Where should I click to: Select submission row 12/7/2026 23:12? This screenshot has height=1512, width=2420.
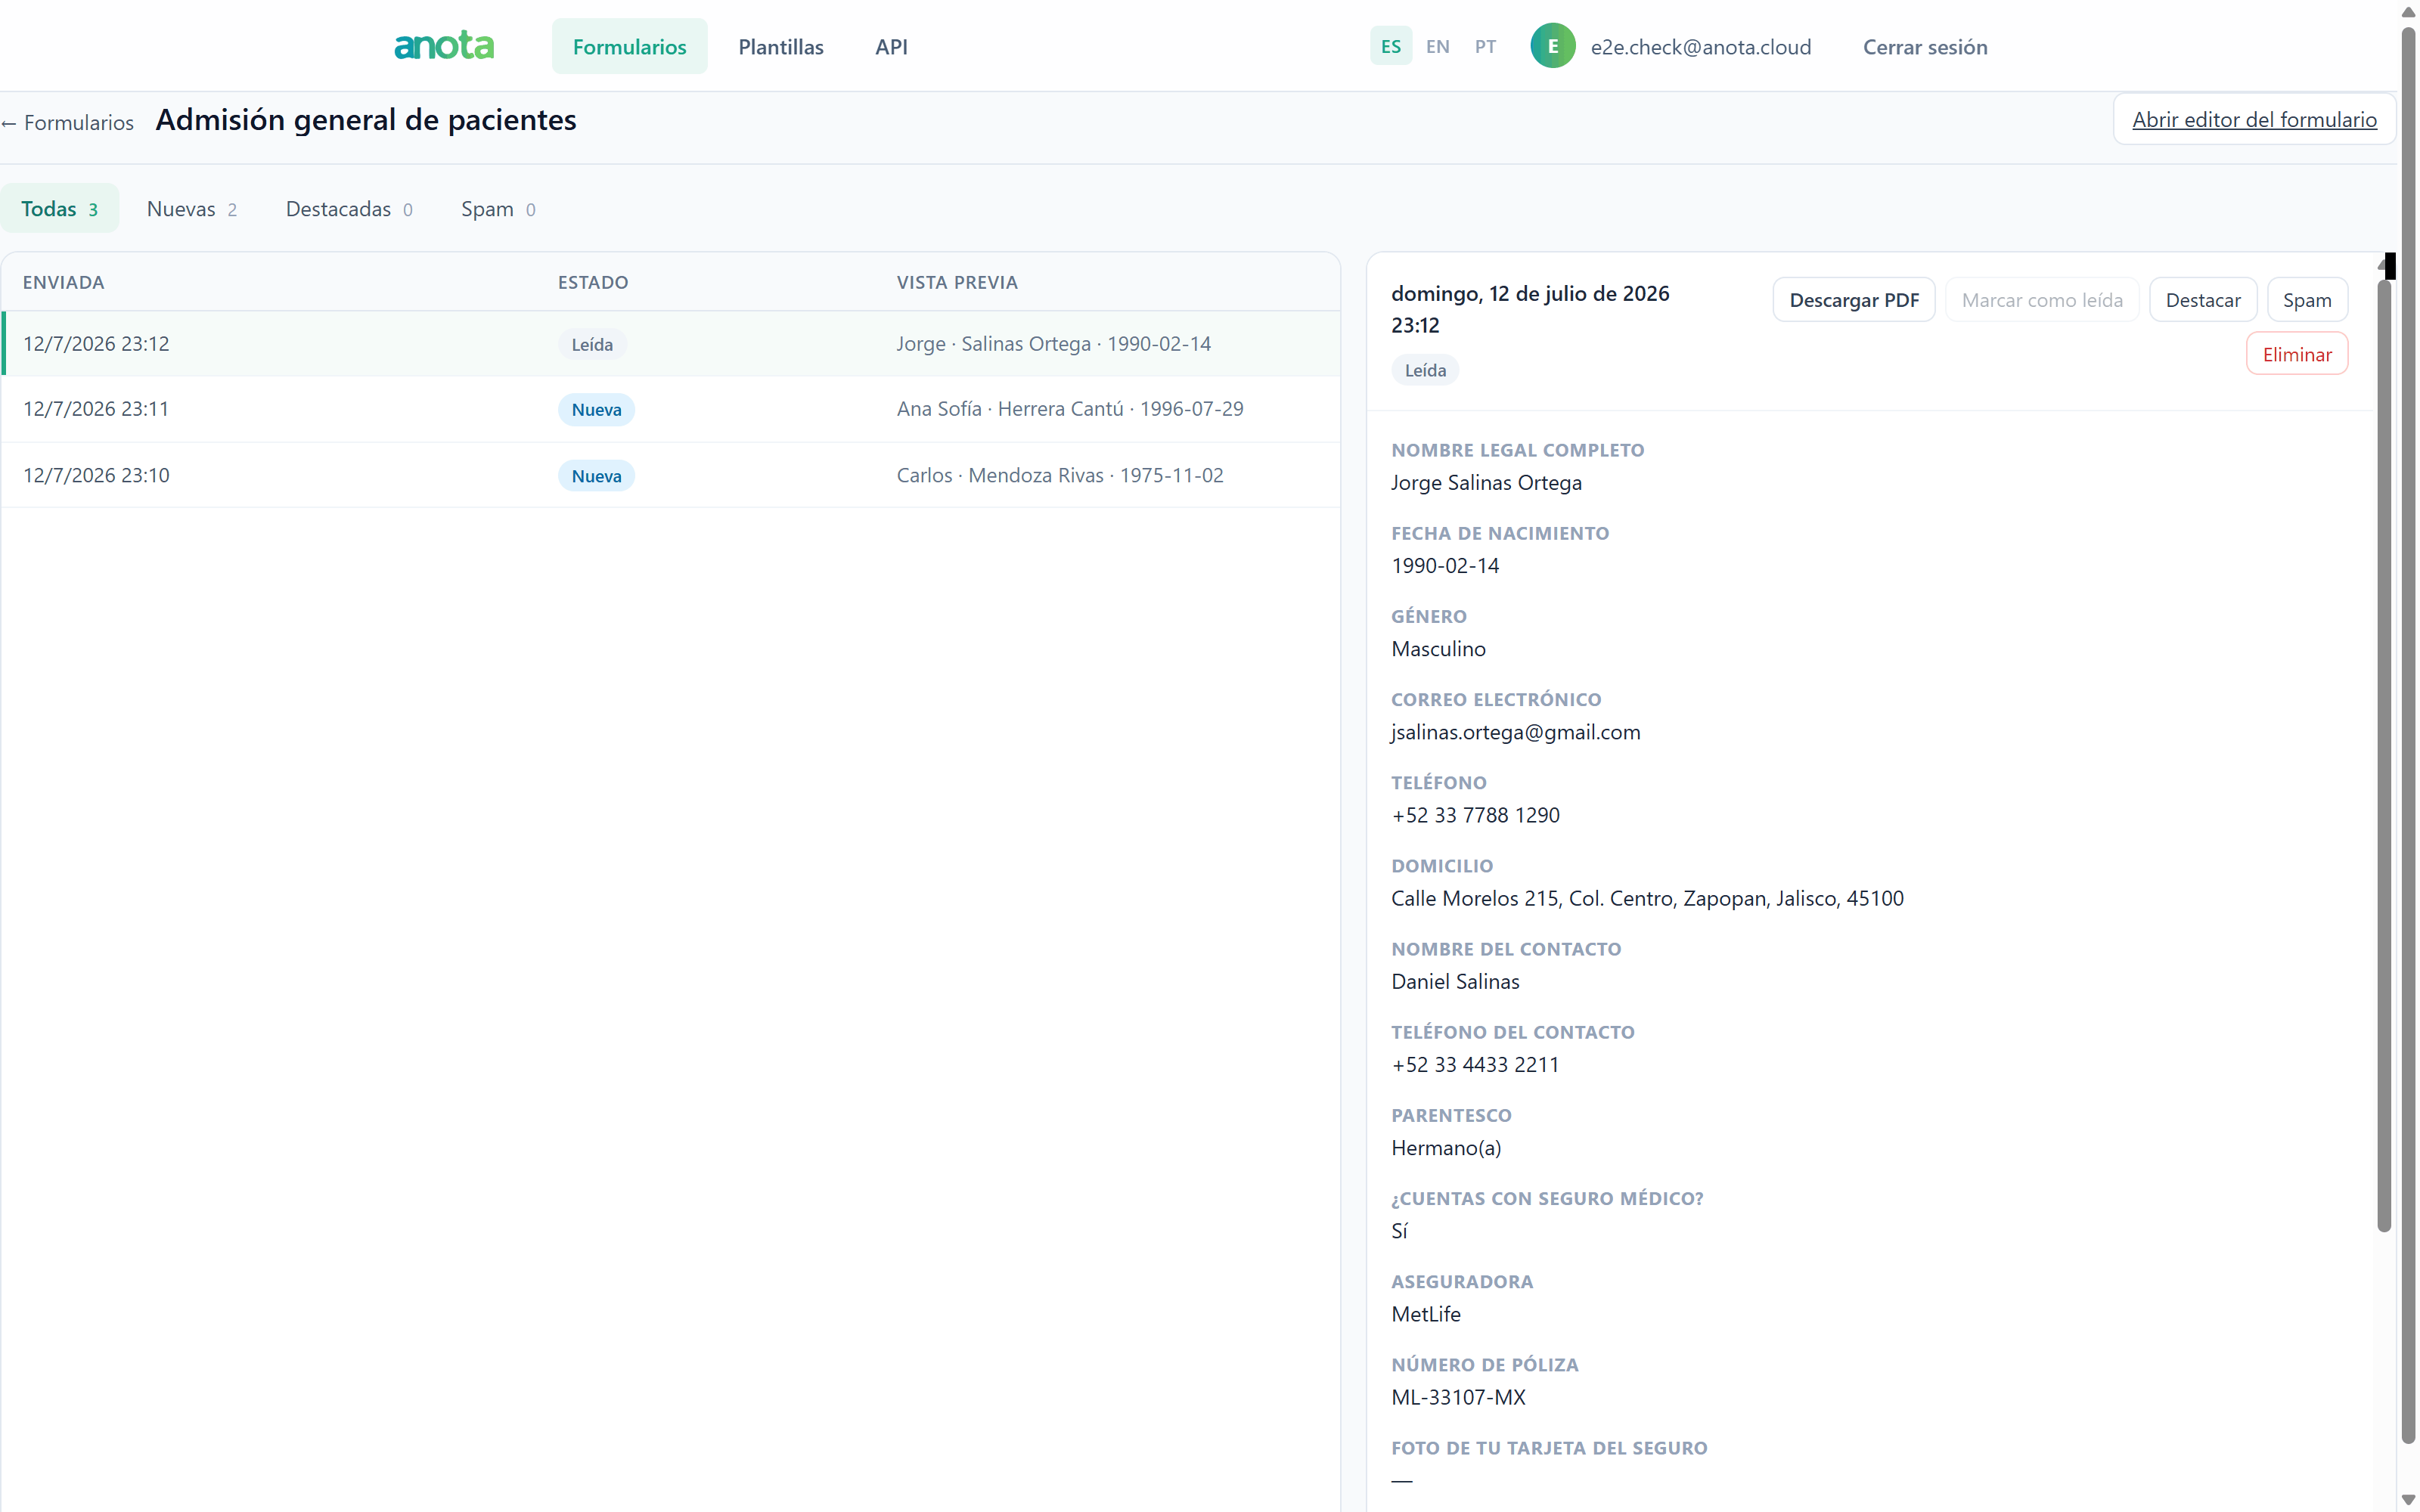[x=670, y=343]
